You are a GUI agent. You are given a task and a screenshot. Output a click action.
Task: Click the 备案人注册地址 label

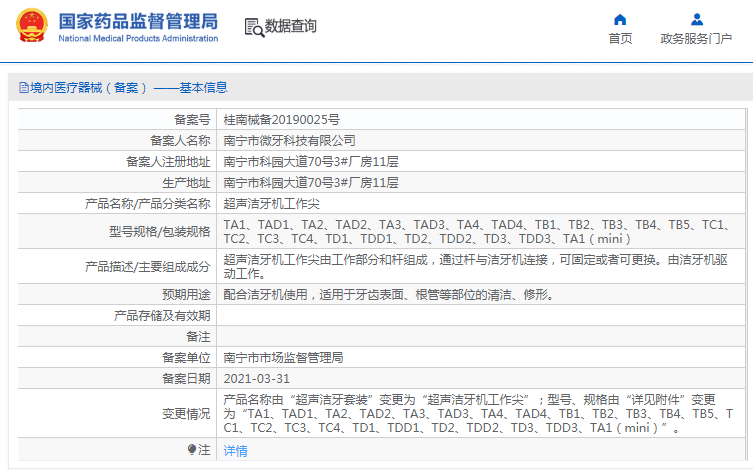(x=168, y=162)
